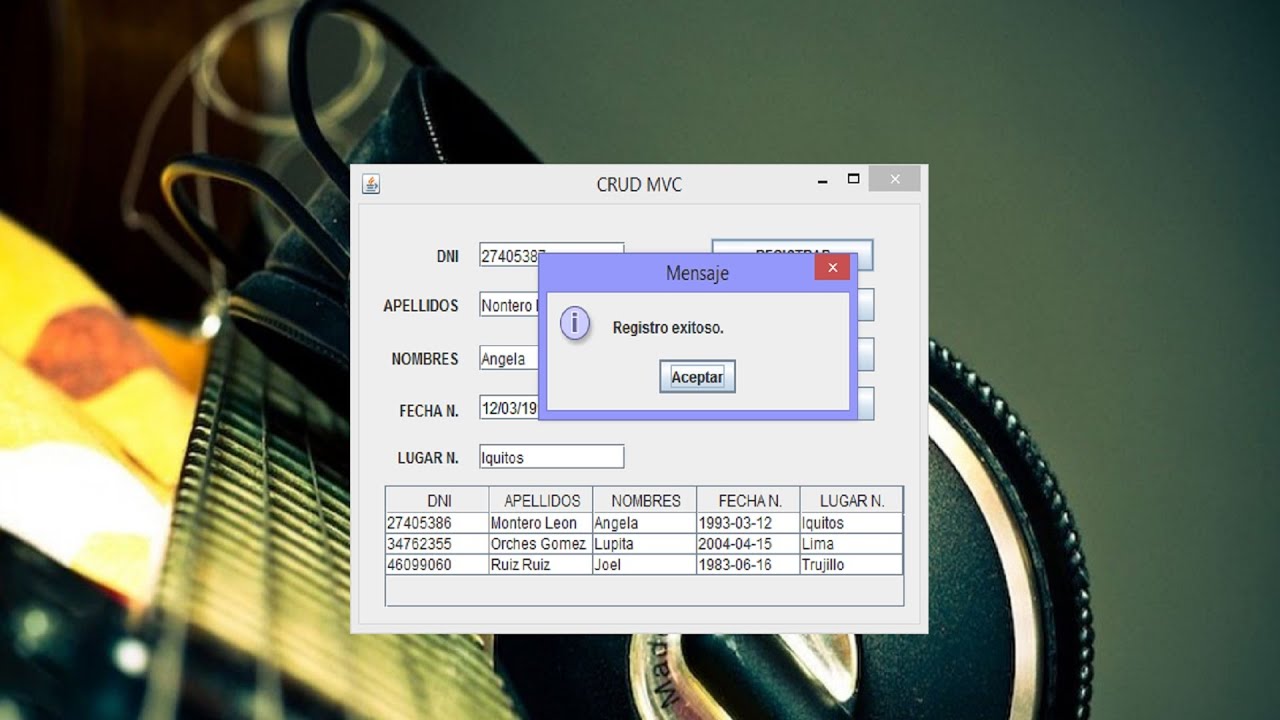
Task: Select table cell 34762355
Action: coord(437,544)
